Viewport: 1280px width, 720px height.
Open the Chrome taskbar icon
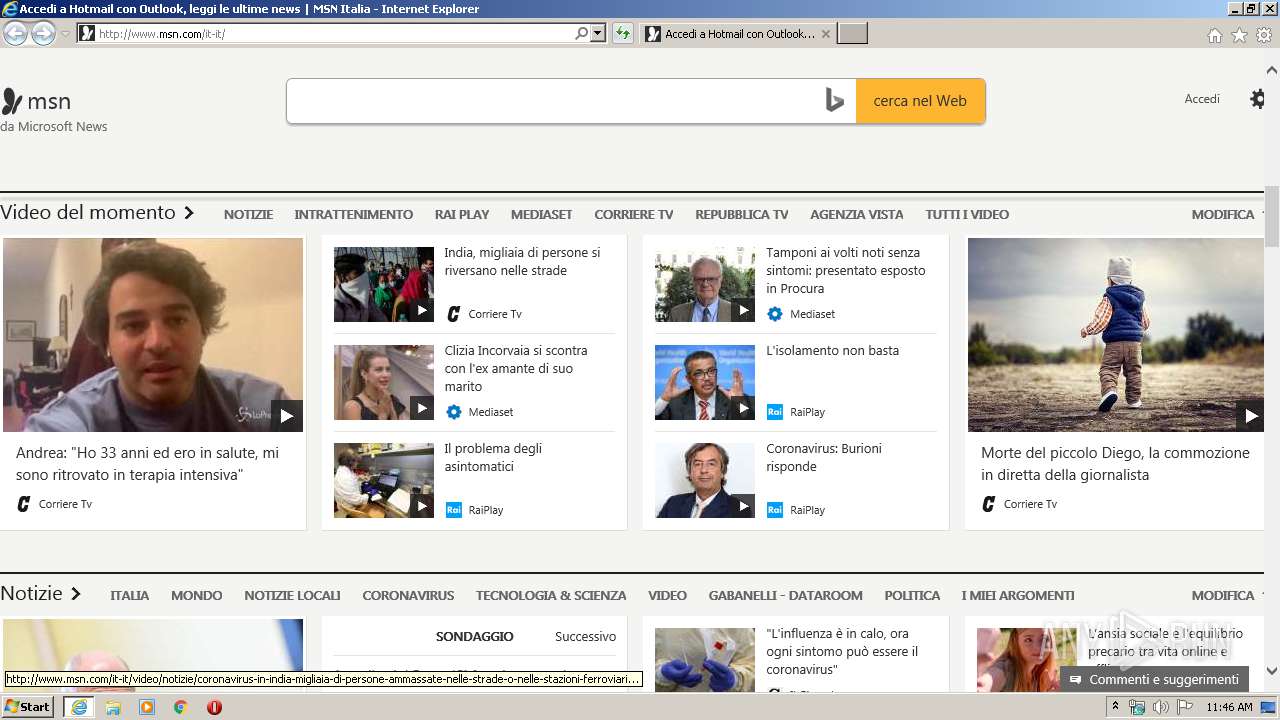click(x=180, y=707)
